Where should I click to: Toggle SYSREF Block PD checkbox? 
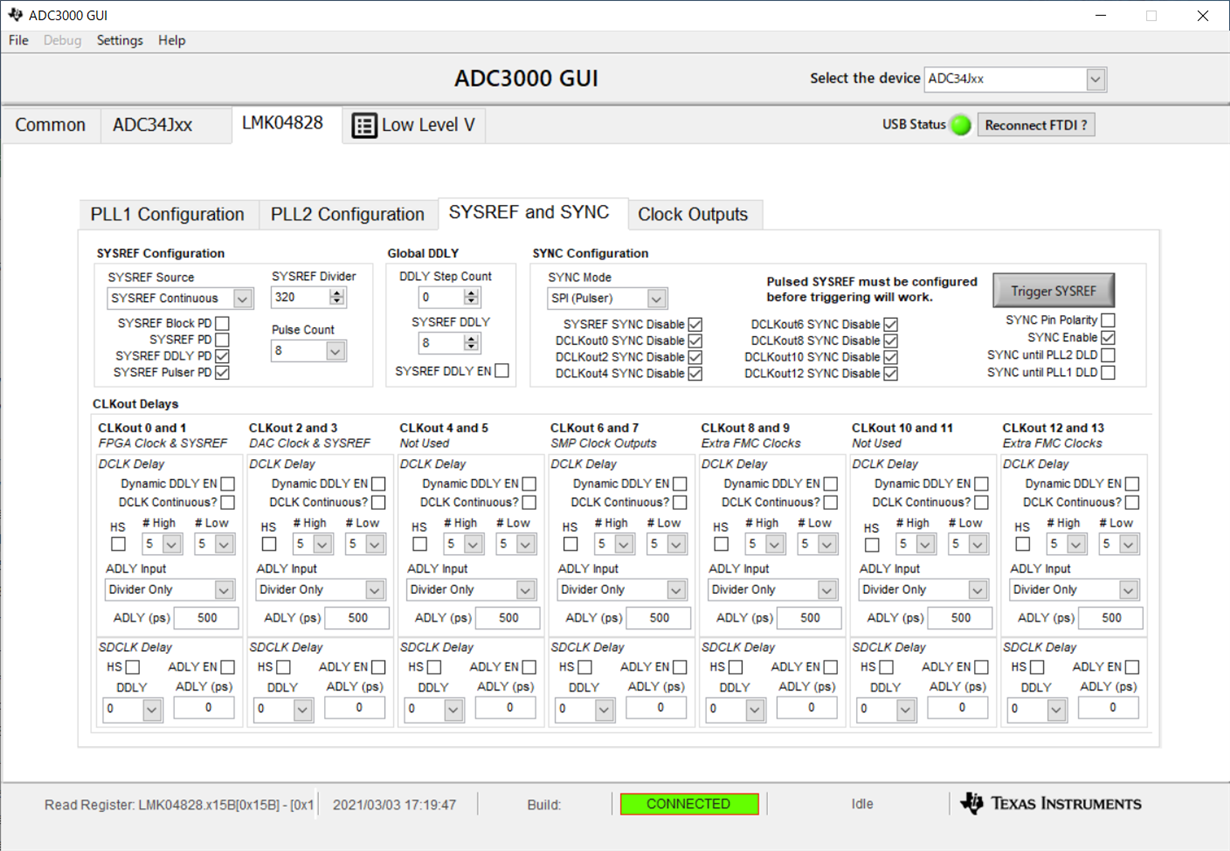coord(222,323)
